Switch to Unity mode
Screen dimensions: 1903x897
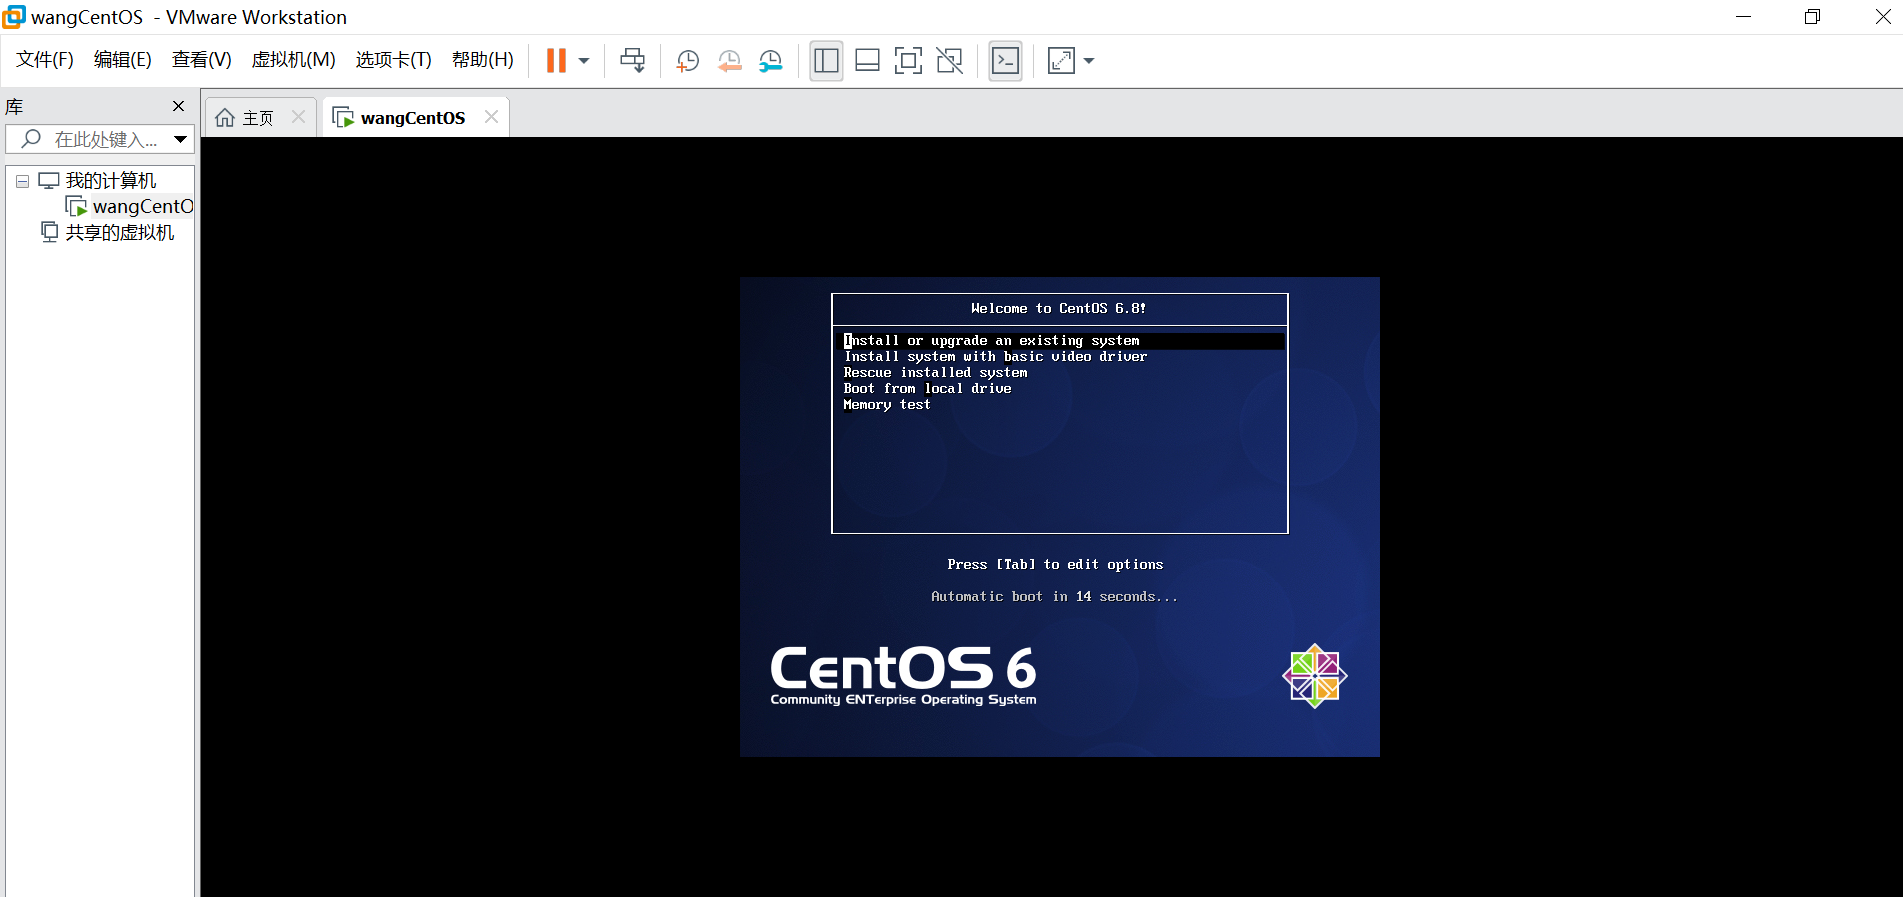[x=949, y=61]
